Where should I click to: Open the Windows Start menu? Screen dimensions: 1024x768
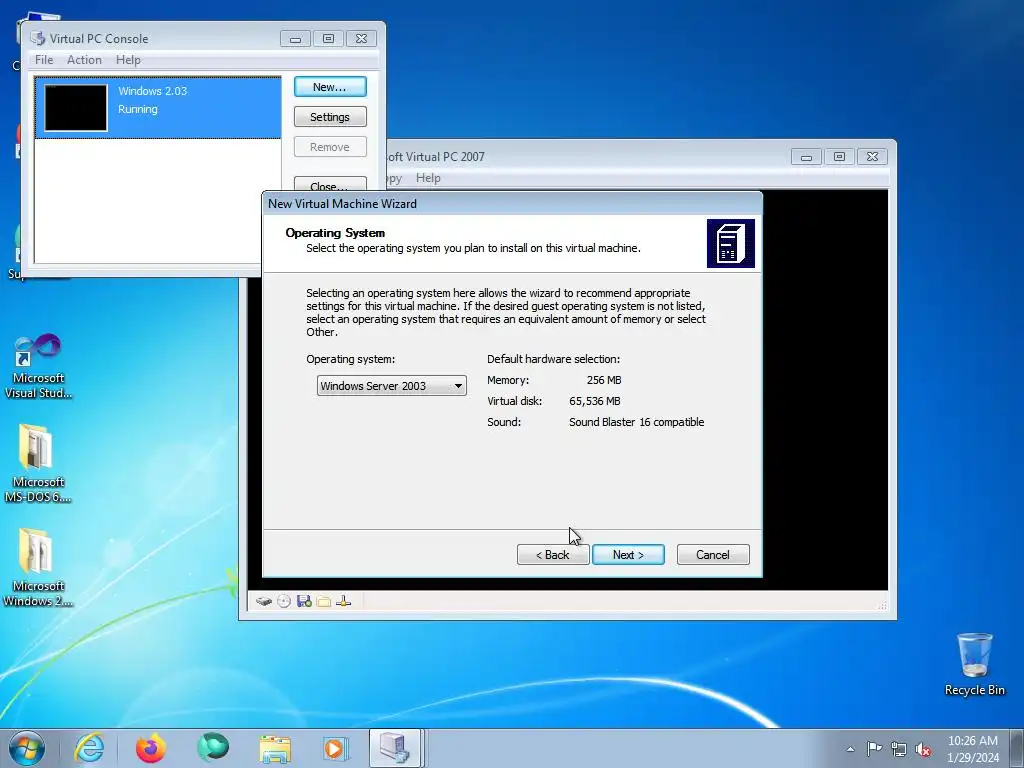pos(27,748)
